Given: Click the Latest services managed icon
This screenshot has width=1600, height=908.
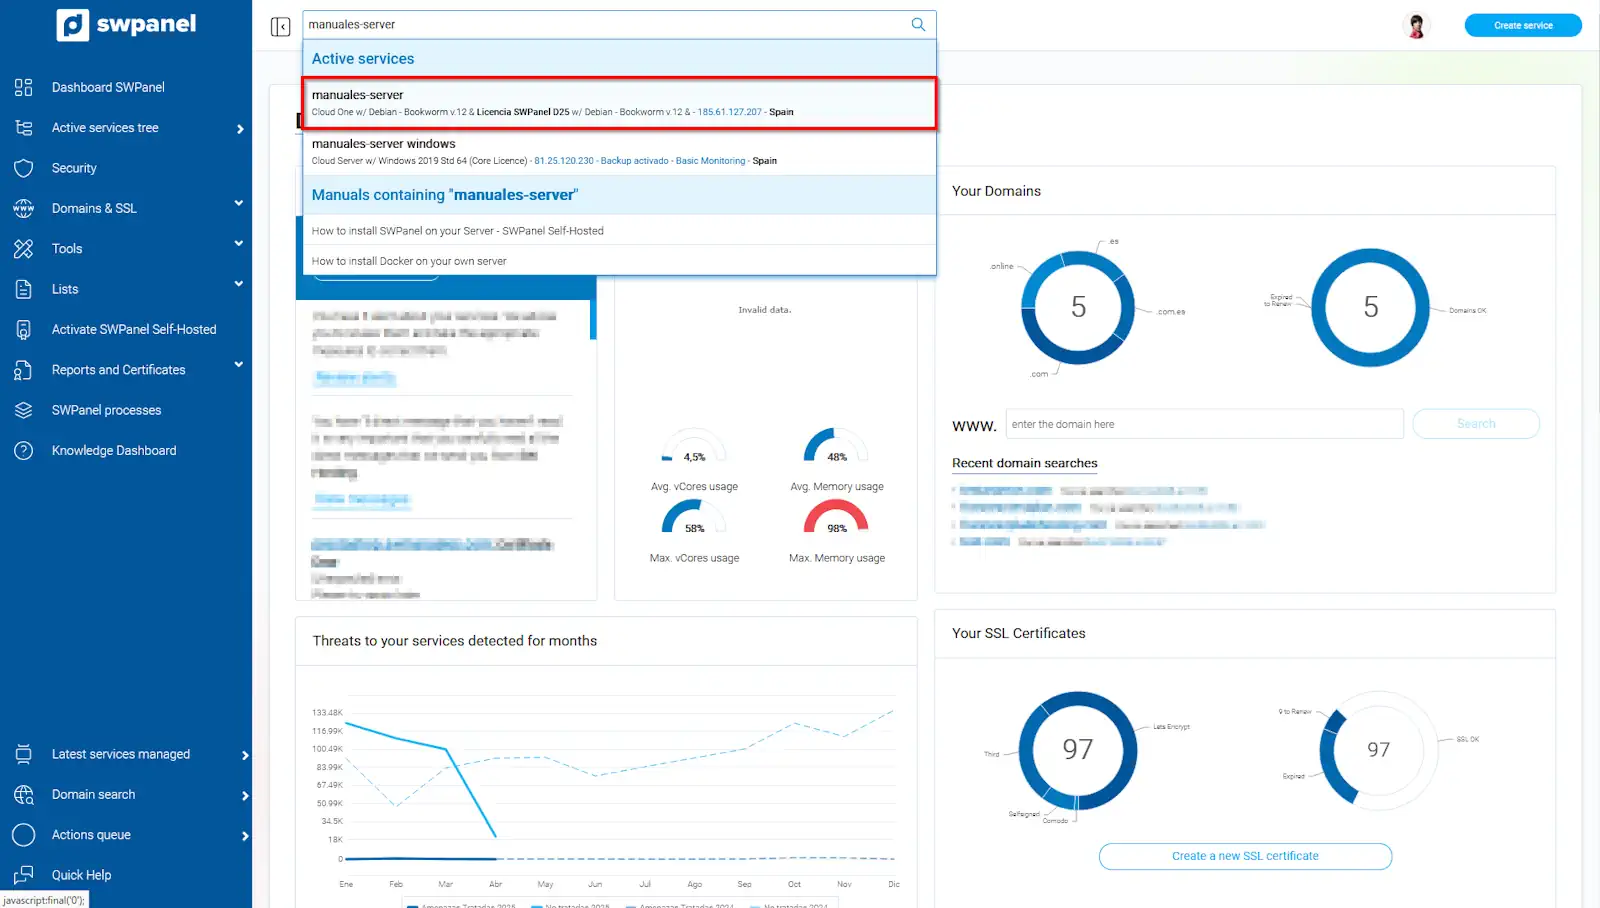Looking at the screenshot, I should pos(24,754).
